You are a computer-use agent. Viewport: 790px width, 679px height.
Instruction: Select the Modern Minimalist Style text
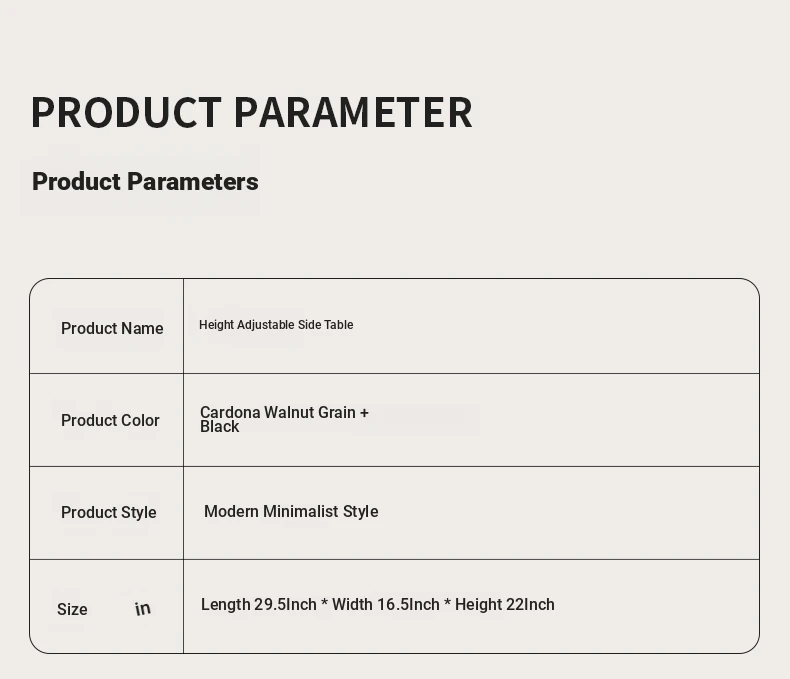tap(291, 512)
